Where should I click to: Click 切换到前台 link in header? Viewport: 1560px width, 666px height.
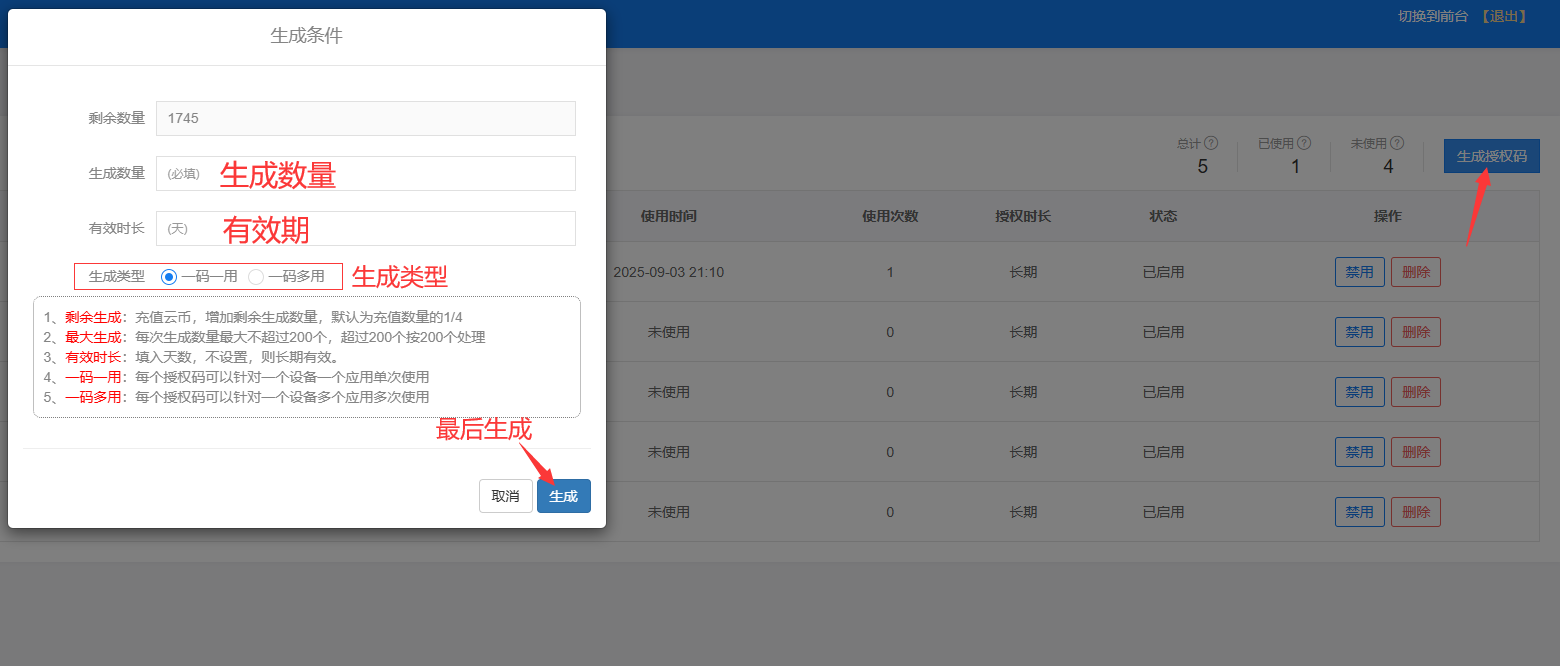click(x=1433, y=17)
